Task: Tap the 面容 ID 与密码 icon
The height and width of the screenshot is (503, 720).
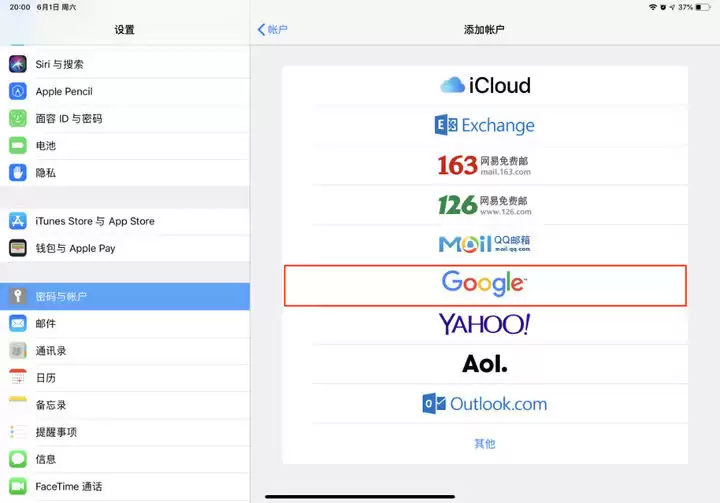Action: pyautogui.click(x=17, y=118)
